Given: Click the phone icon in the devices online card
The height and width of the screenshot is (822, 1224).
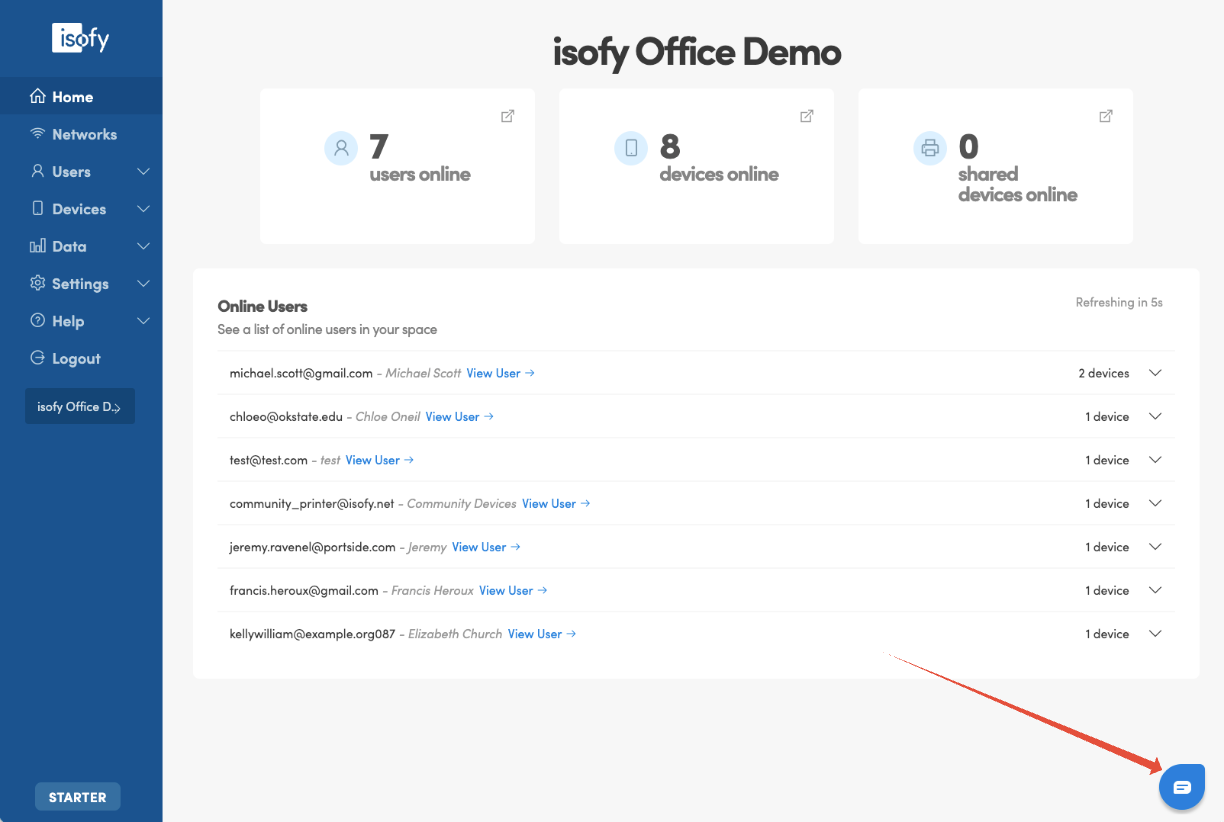Looking at the screenshot, I should pyautogui.click(x=631, y=149).
